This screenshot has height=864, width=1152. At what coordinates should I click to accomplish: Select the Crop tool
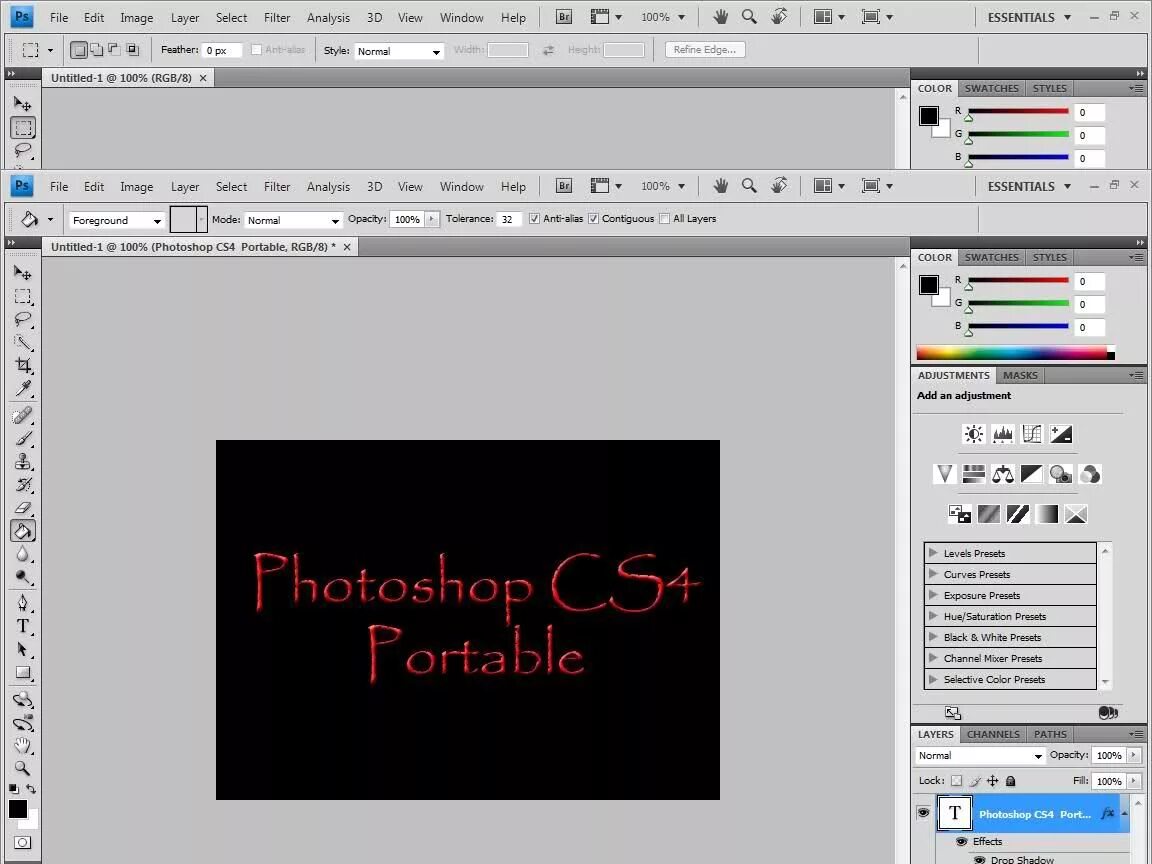pyautogui.click(x=23, y=365)
